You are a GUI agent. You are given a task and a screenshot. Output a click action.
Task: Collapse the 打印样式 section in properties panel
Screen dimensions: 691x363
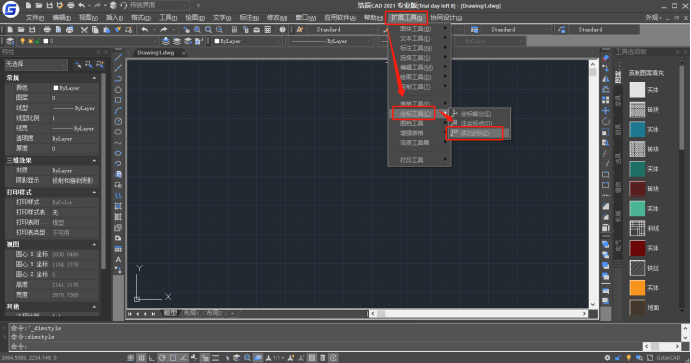click(x=94, y=193)
